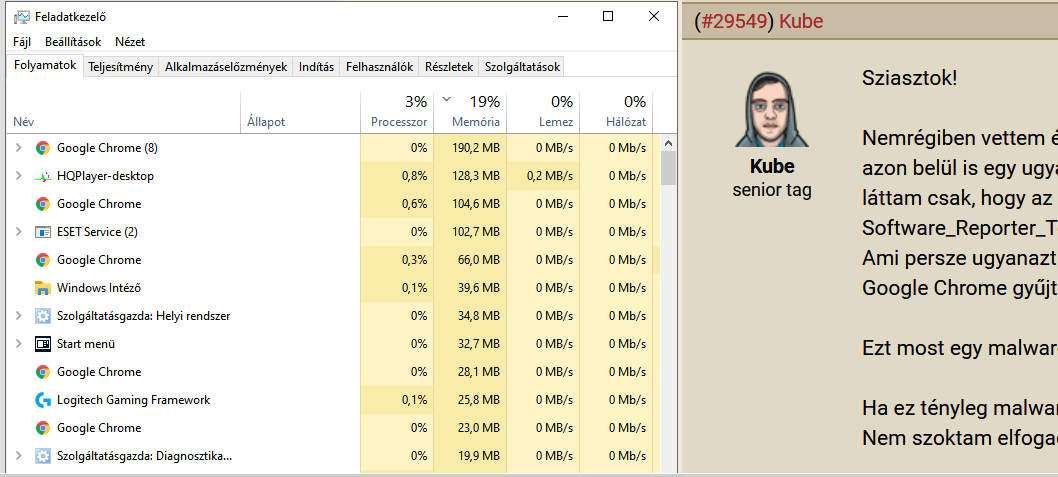
Task: Click Chrome icon in 23,0 MB row
Action: click(x=43, y=428)
